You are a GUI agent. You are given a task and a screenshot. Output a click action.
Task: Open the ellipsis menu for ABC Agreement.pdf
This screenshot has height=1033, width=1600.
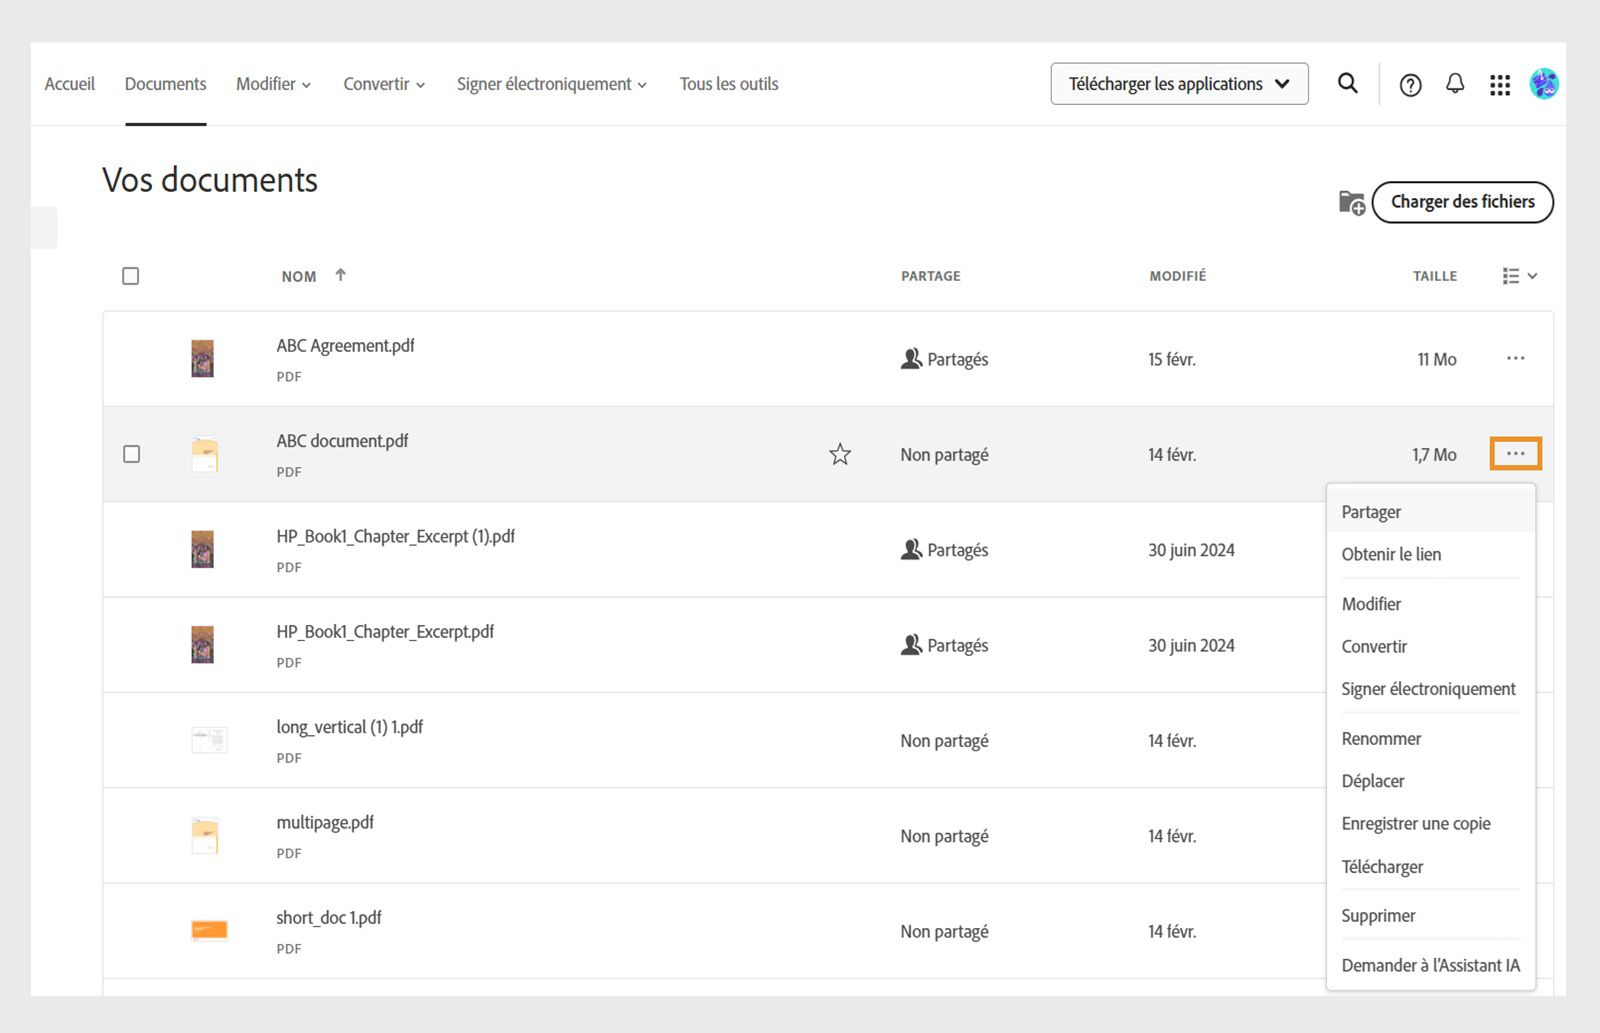tap(1516, 358)
